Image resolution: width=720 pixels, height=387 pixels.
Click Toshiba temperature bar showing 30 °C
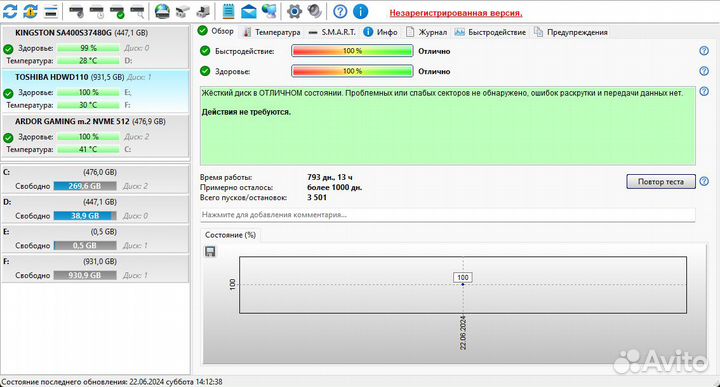(88, 105)
